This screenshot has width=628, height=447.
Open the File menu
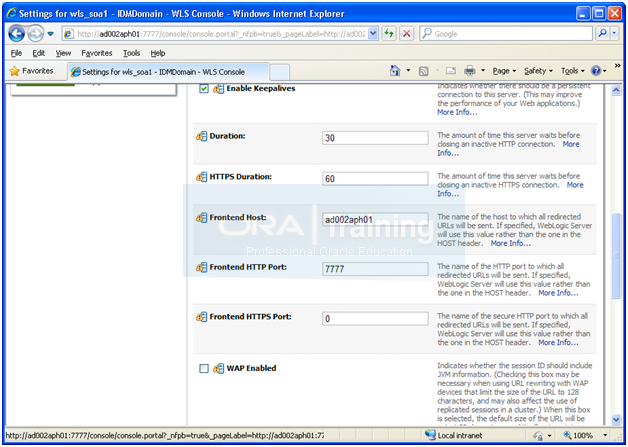[x=16, y=53]
